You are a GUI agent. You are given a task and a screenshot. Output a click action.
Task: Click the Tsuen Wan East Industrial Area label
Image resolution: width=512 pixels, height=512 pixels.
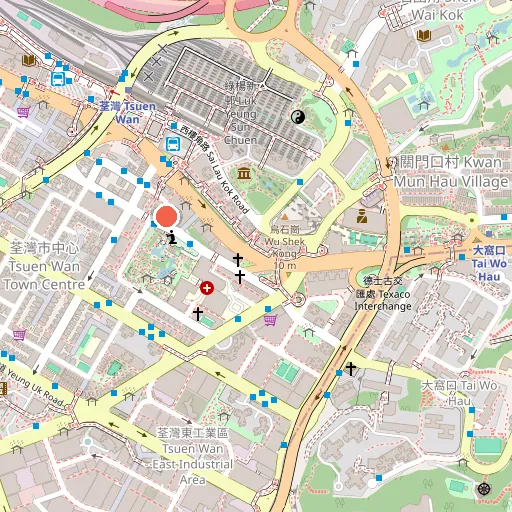[193, 456]
